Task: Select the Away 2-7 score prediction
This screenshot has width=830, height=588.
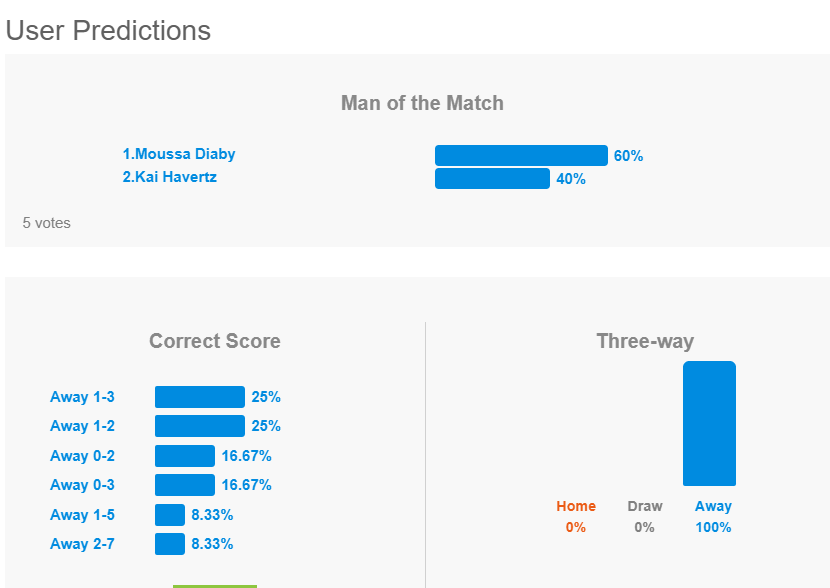Action: point(82,544)
